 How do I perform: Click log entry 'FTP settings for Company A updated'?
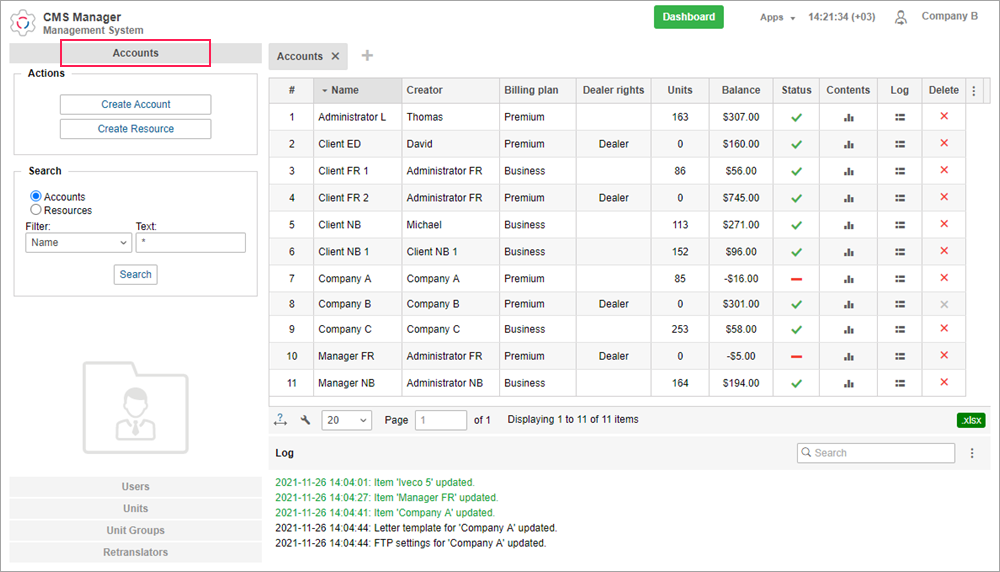coord(411,543)
